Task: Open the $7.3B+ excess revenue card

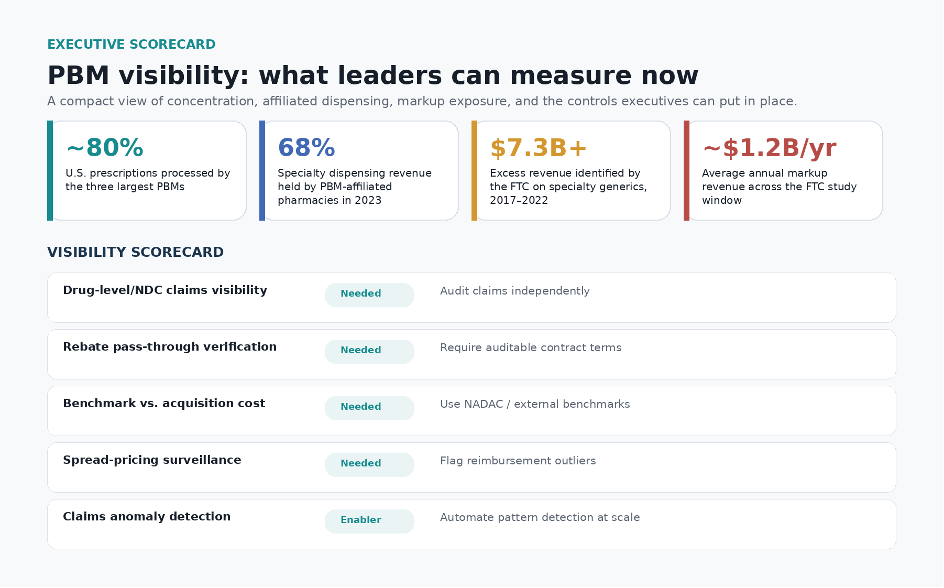Action: pyautogui.click(x=571, y=171)
